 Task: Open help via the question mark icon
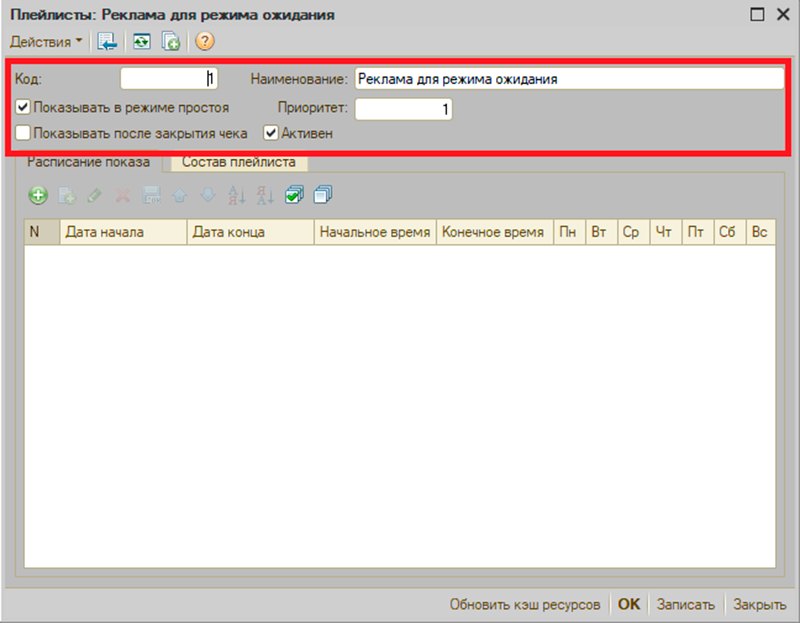pos(205,41)
